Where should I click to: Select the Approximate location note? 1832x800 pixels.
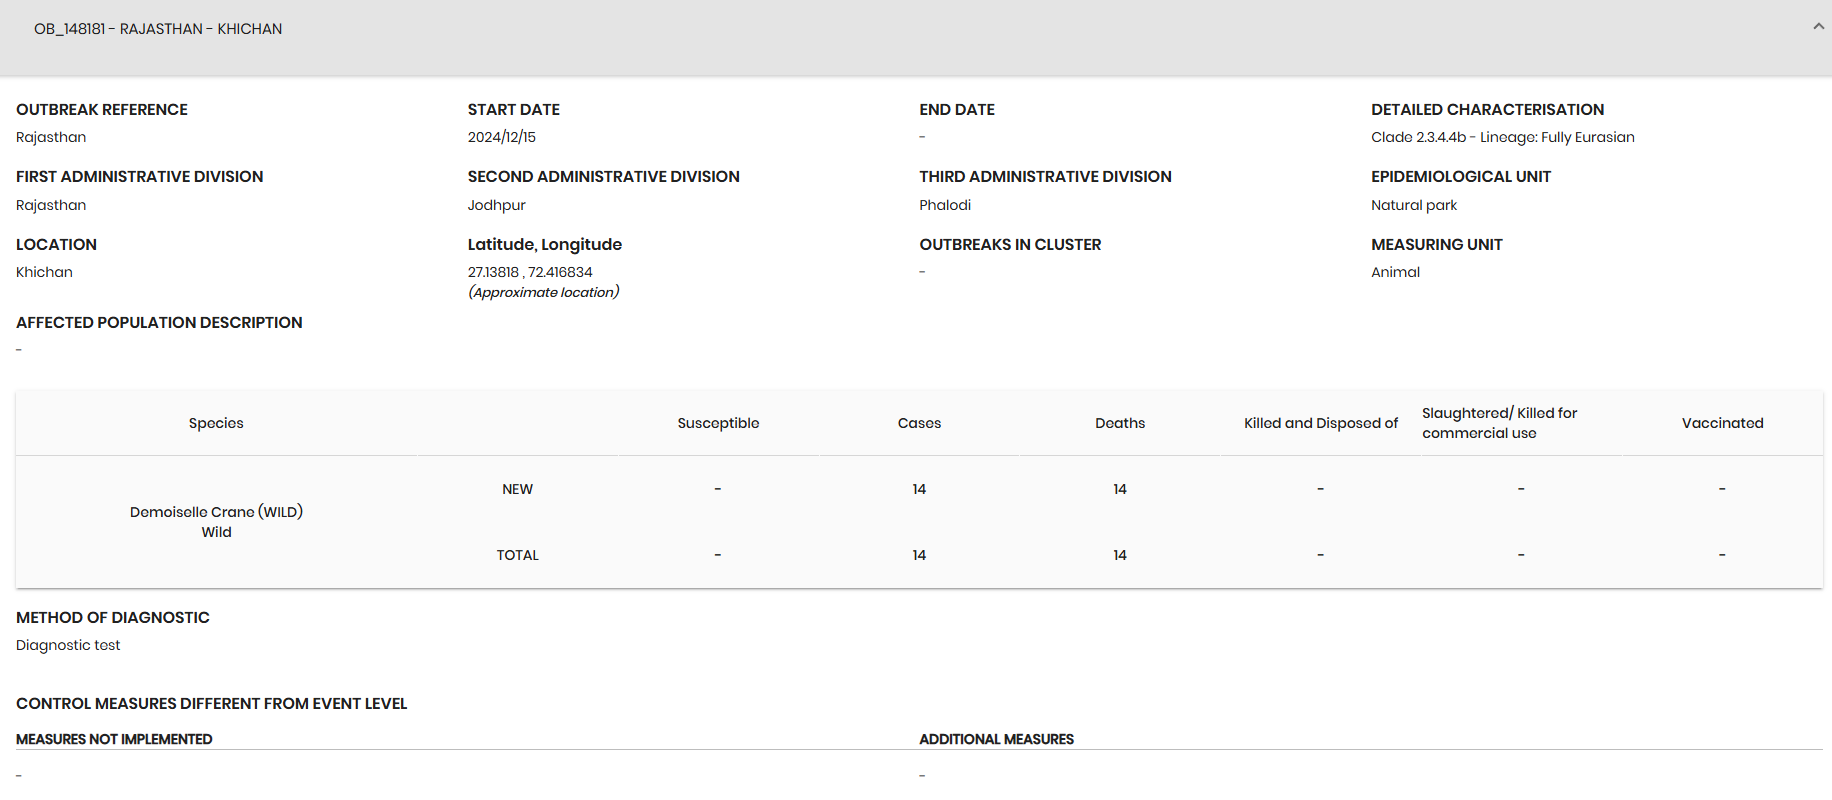[x=544, y=292]
